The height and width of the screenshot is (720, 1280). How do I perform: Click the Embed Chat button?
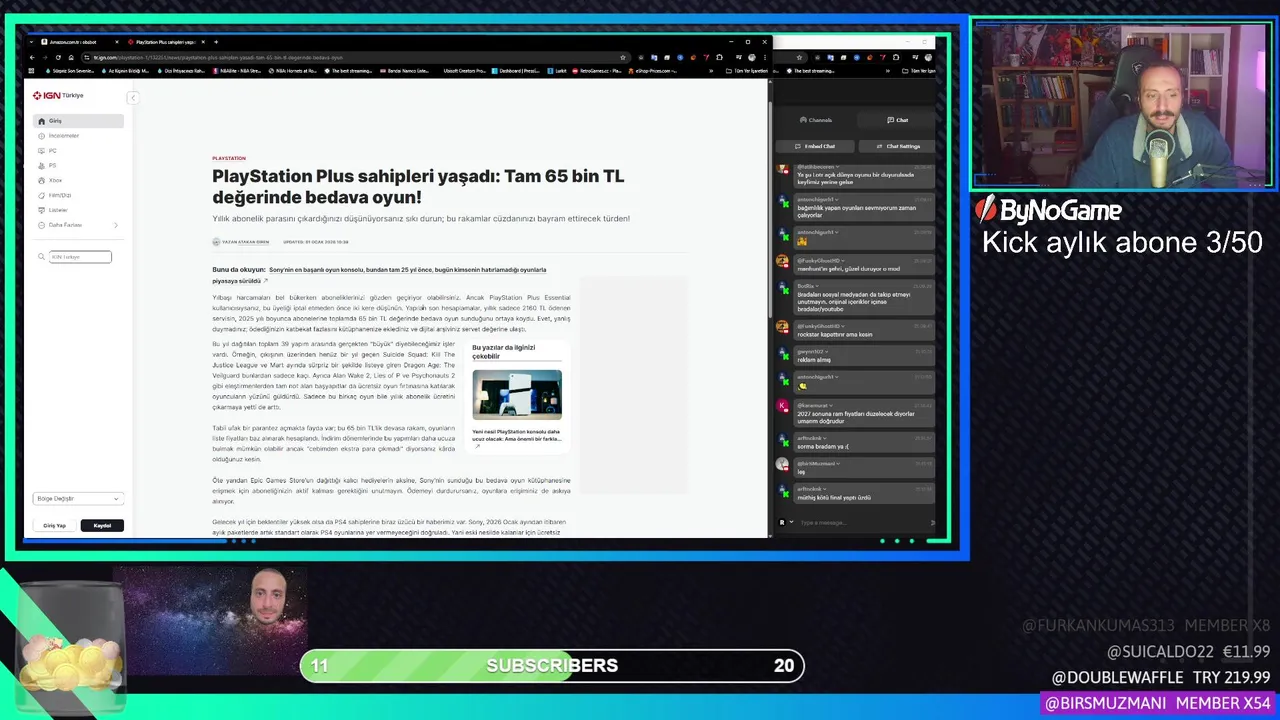point(815,146)
